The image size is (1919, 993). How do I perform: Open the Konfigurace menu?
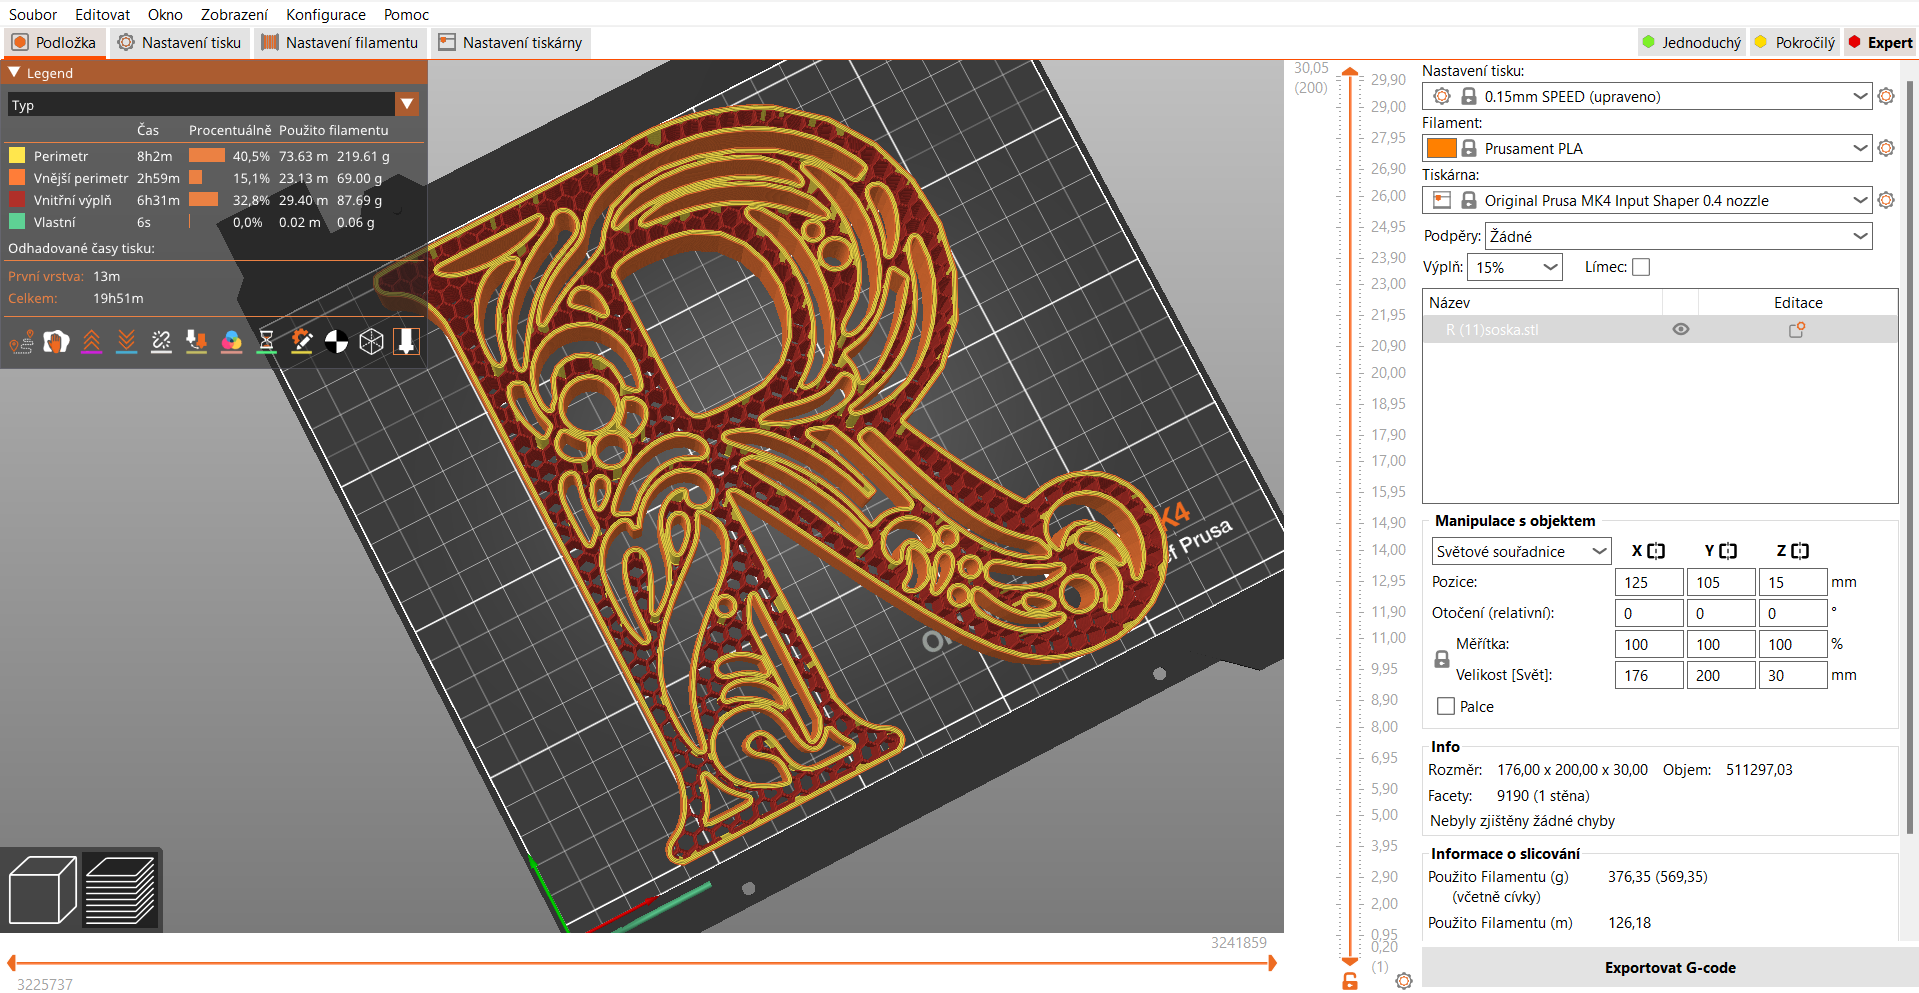tap(326, 14)
